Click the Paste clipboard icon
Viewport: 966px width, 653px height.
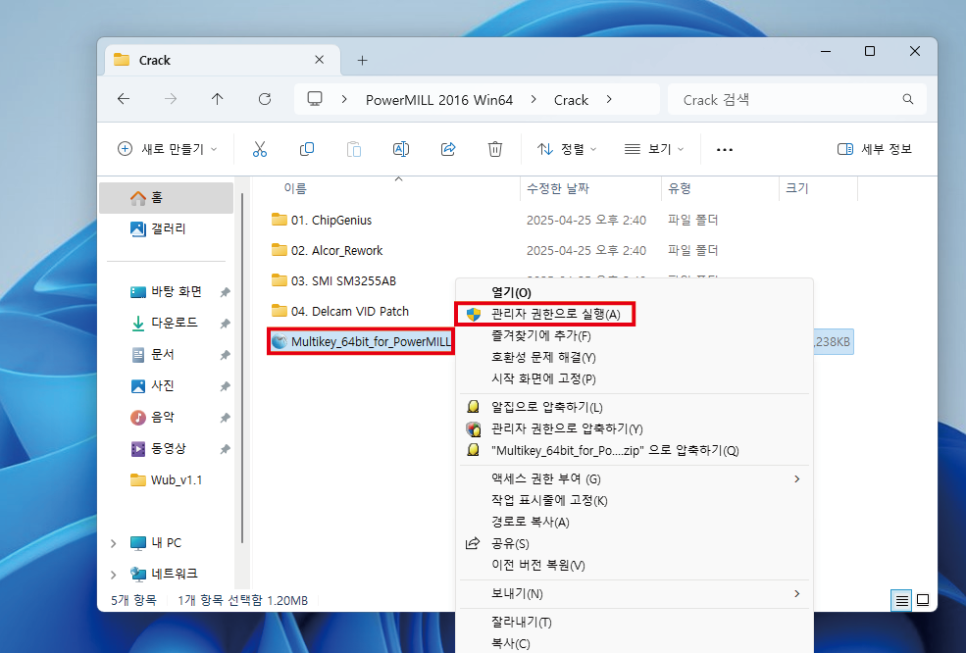354,149
